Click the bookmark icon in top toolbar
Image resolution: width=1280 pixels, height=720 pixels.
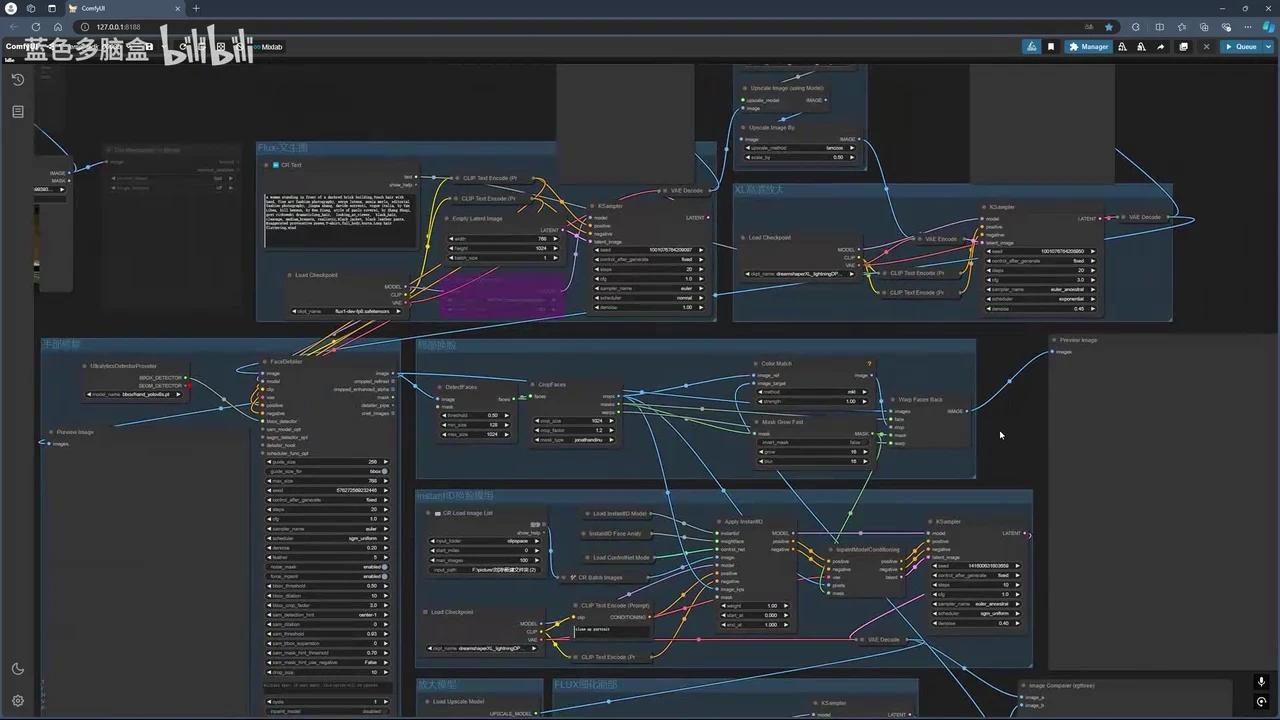1051,46
